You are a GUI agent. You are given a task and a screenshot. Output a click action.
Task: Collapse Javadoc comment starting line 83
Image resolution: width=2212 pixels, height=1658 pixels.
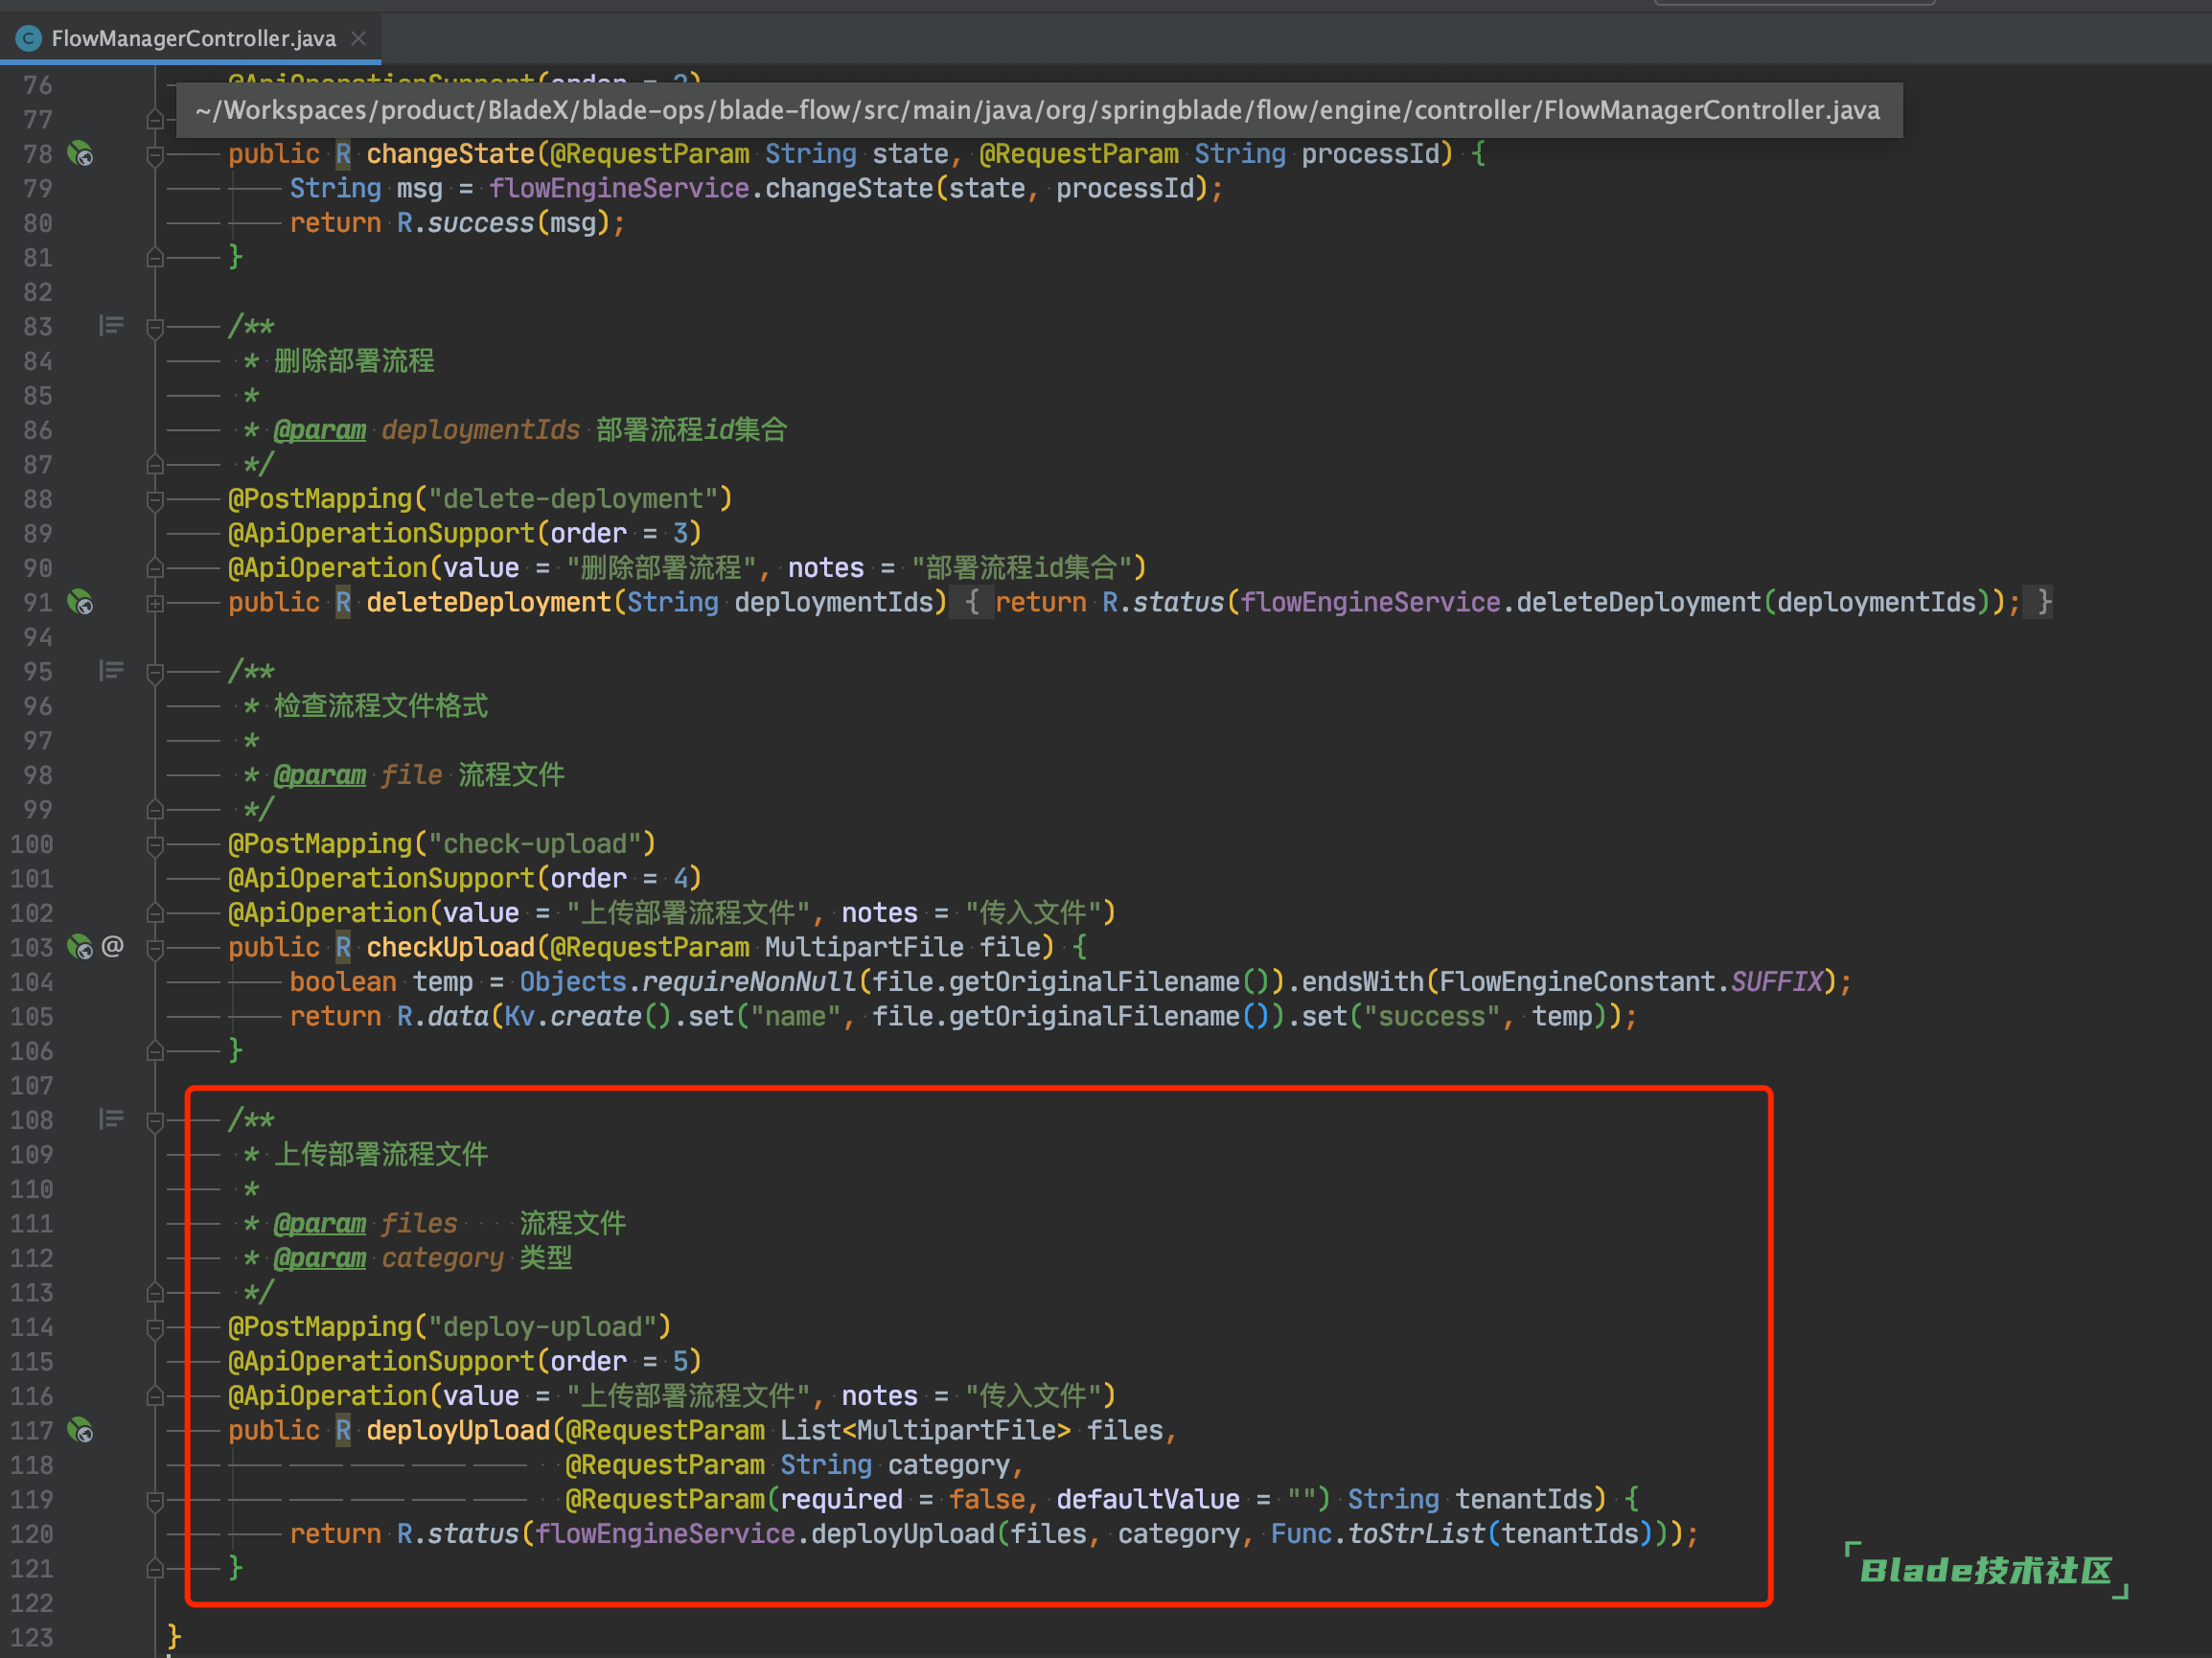(155, 327)
